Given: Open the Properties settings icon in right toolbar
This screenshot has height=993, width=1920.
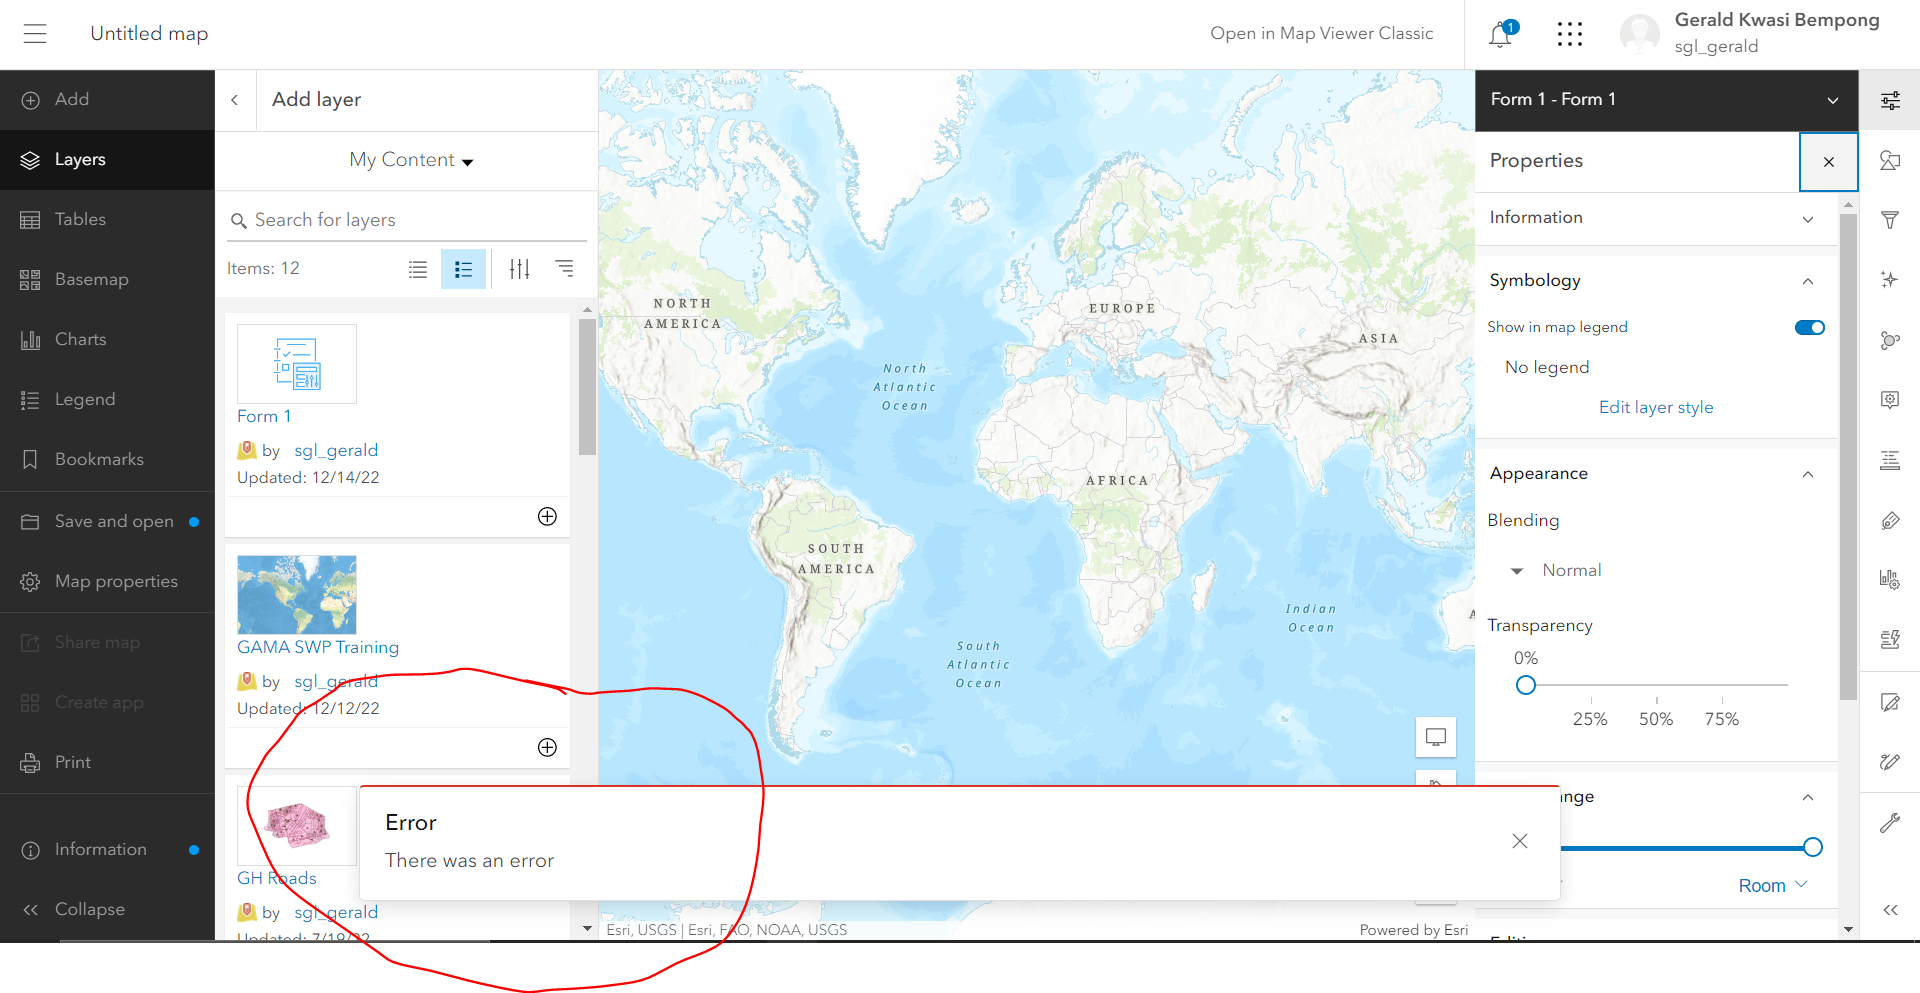Looking at the screenshot, I should pyautogui.click(x=1890, y=100).
